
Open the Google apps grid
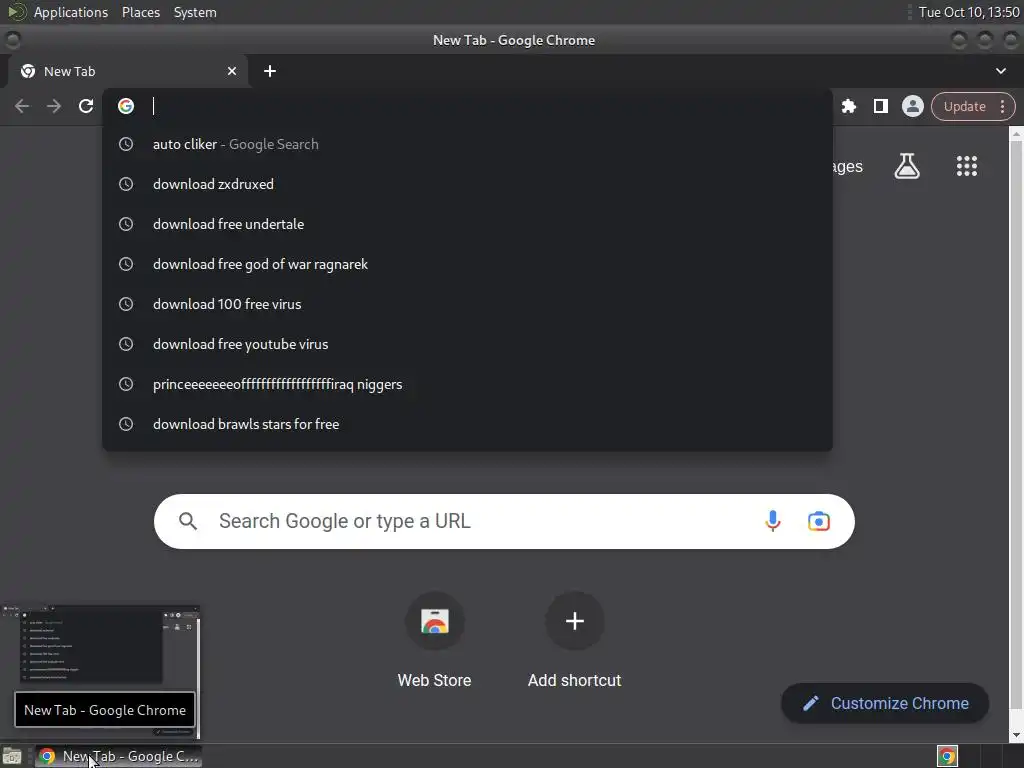[x=967, y=166]
